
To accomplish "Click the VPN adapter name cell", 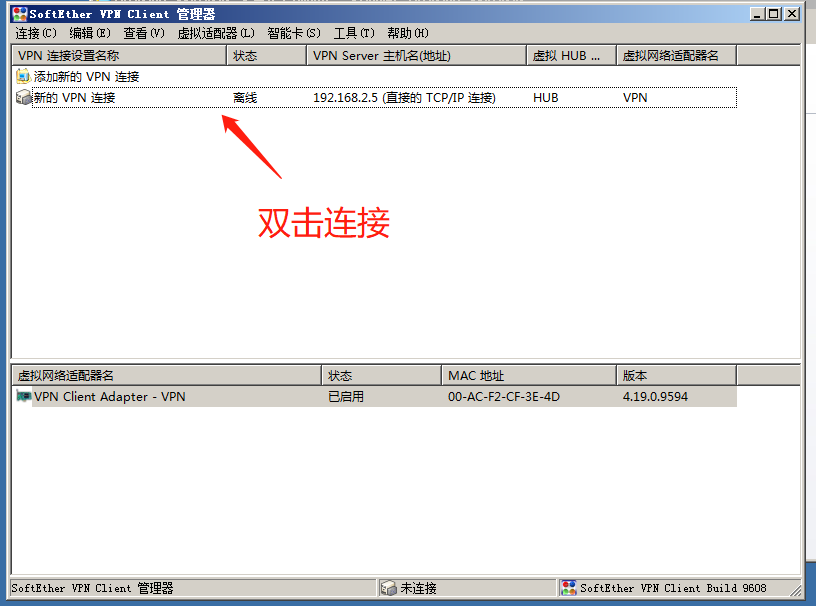I will 635,98.
